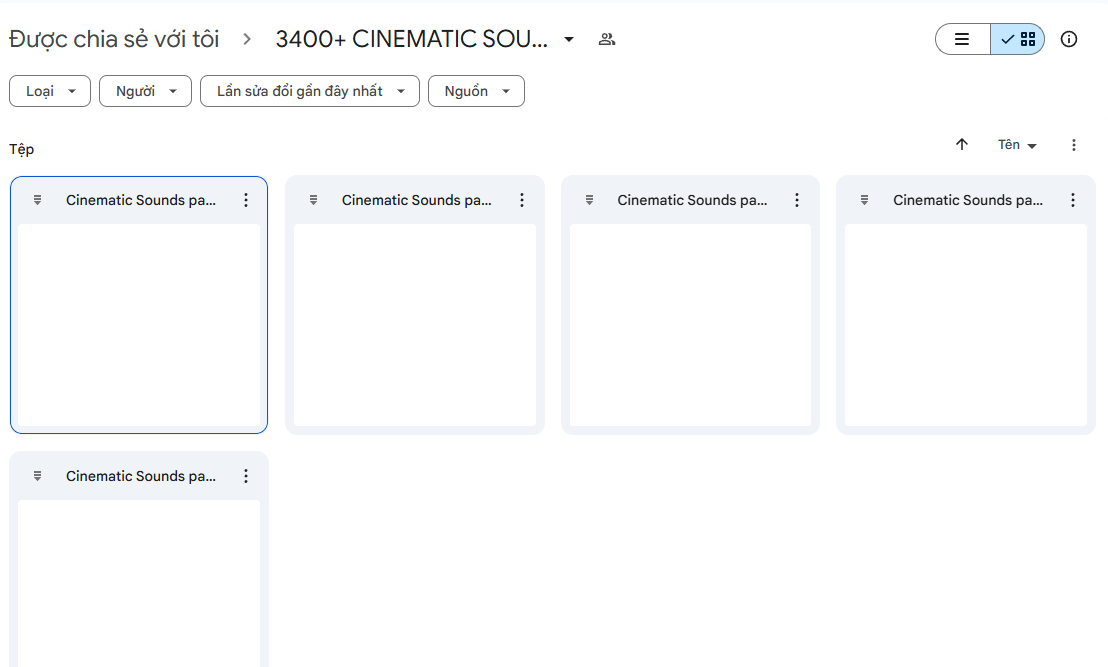Viewport: 1108px width, 667px height.
Task: Click the preview thumbnail of highlighted file
Action: point(139,325)
